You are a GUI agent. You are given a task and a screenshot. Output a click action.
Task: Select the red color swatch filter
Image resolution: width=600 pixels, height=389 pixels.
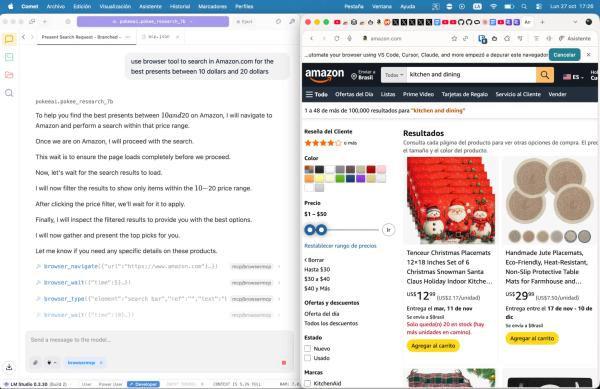pos(371,169)
